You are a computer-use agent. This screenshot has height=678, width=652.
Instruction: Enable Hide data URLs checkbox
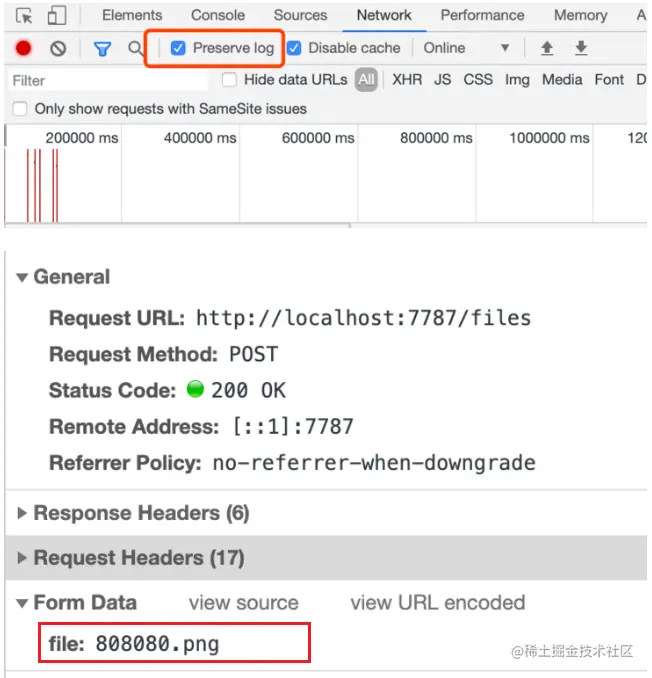[x=229, y=80]
